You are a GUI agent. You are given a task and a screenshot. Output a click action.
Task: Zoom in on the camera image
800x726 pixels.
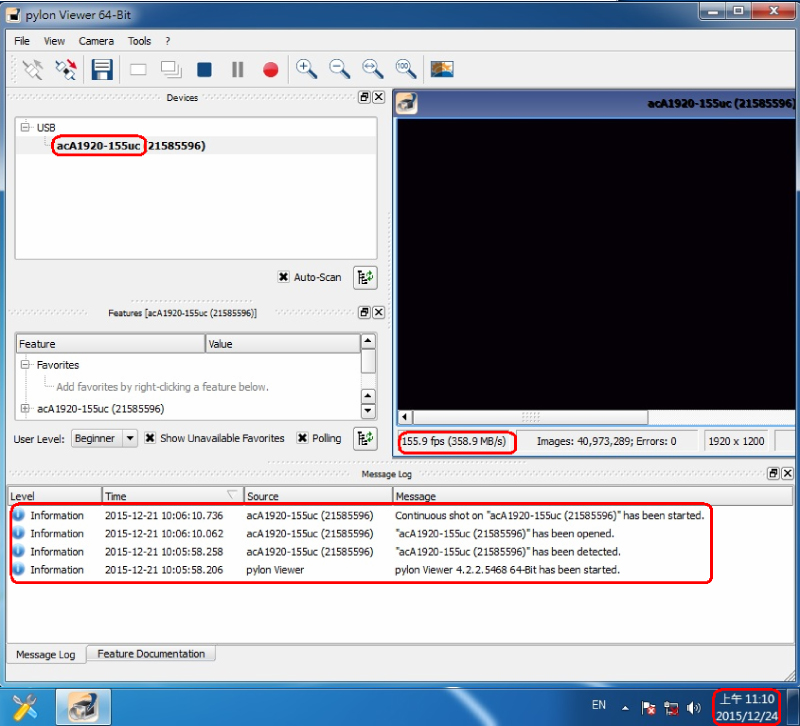click(x=307, y=69)
